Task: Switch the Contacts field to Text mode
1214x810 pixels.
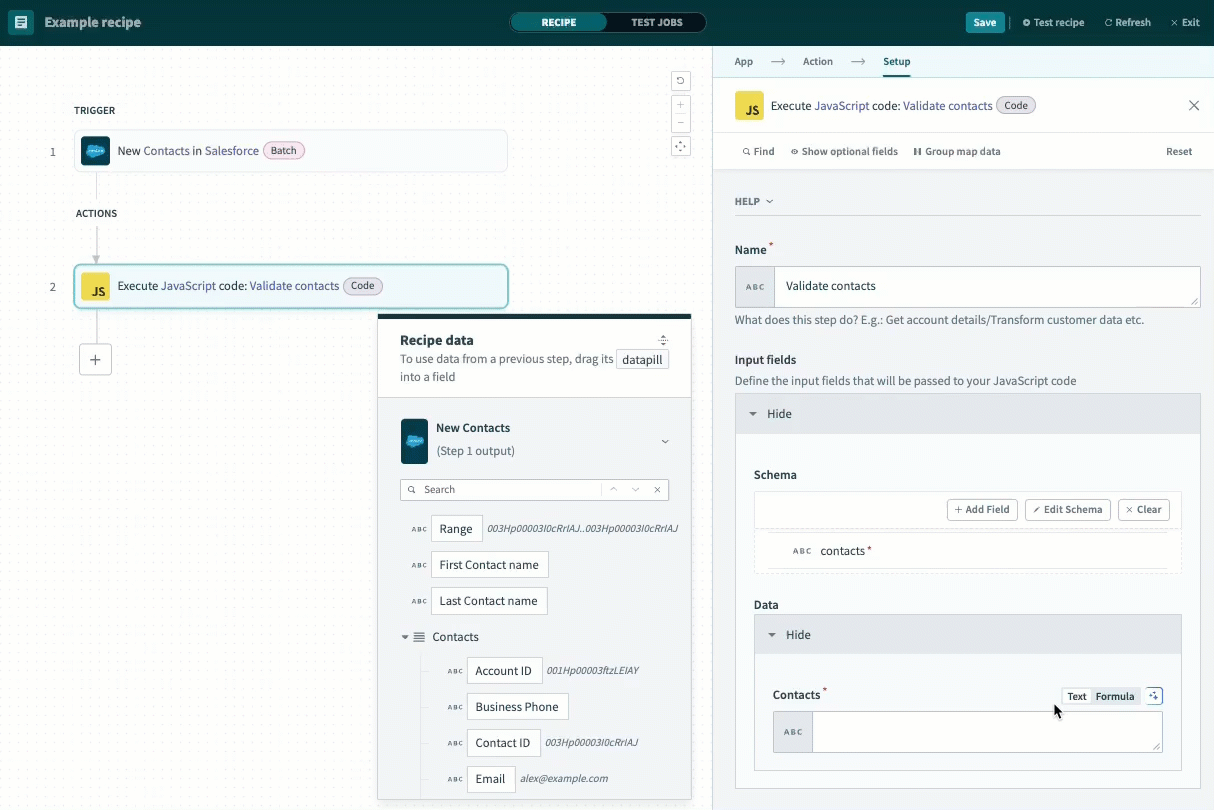Action: [1077, 696]
